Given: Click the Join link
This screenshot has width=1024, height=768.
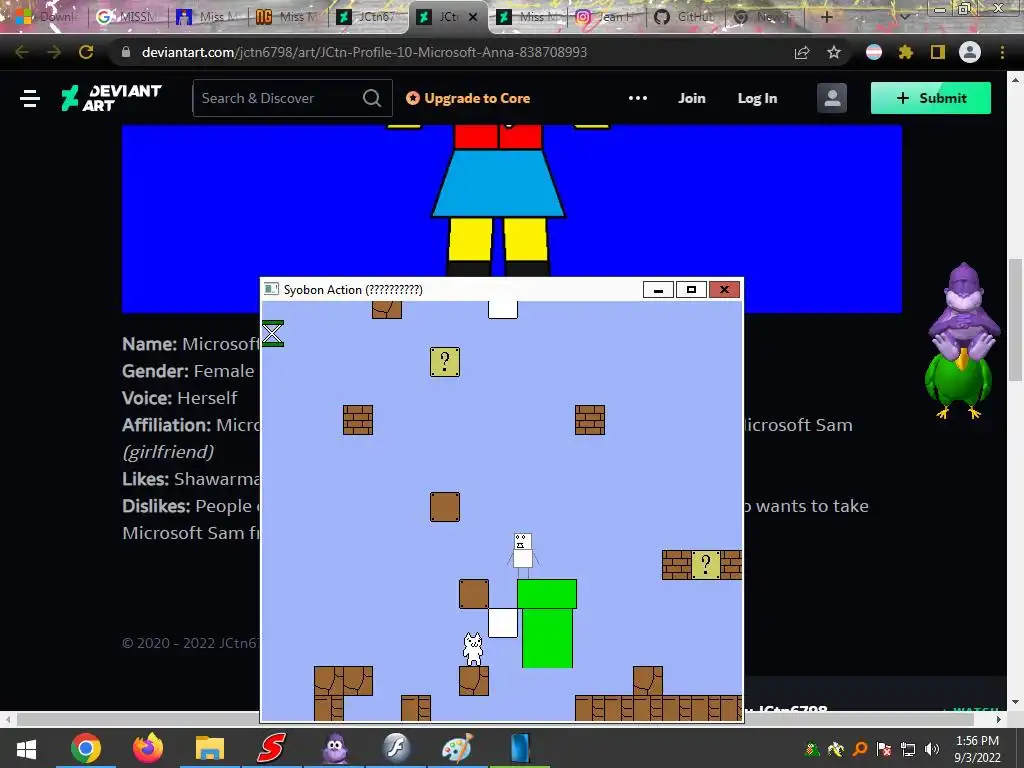Looking at the screenshot, I should [692, 98].
